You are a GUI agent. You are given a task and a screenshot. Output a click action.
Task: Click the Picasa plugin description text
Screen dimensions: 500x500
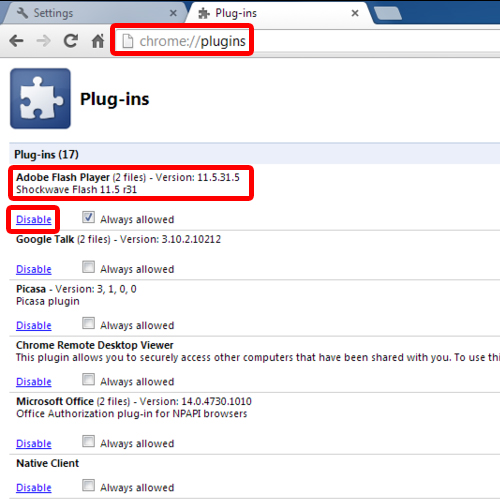[48, 301]
